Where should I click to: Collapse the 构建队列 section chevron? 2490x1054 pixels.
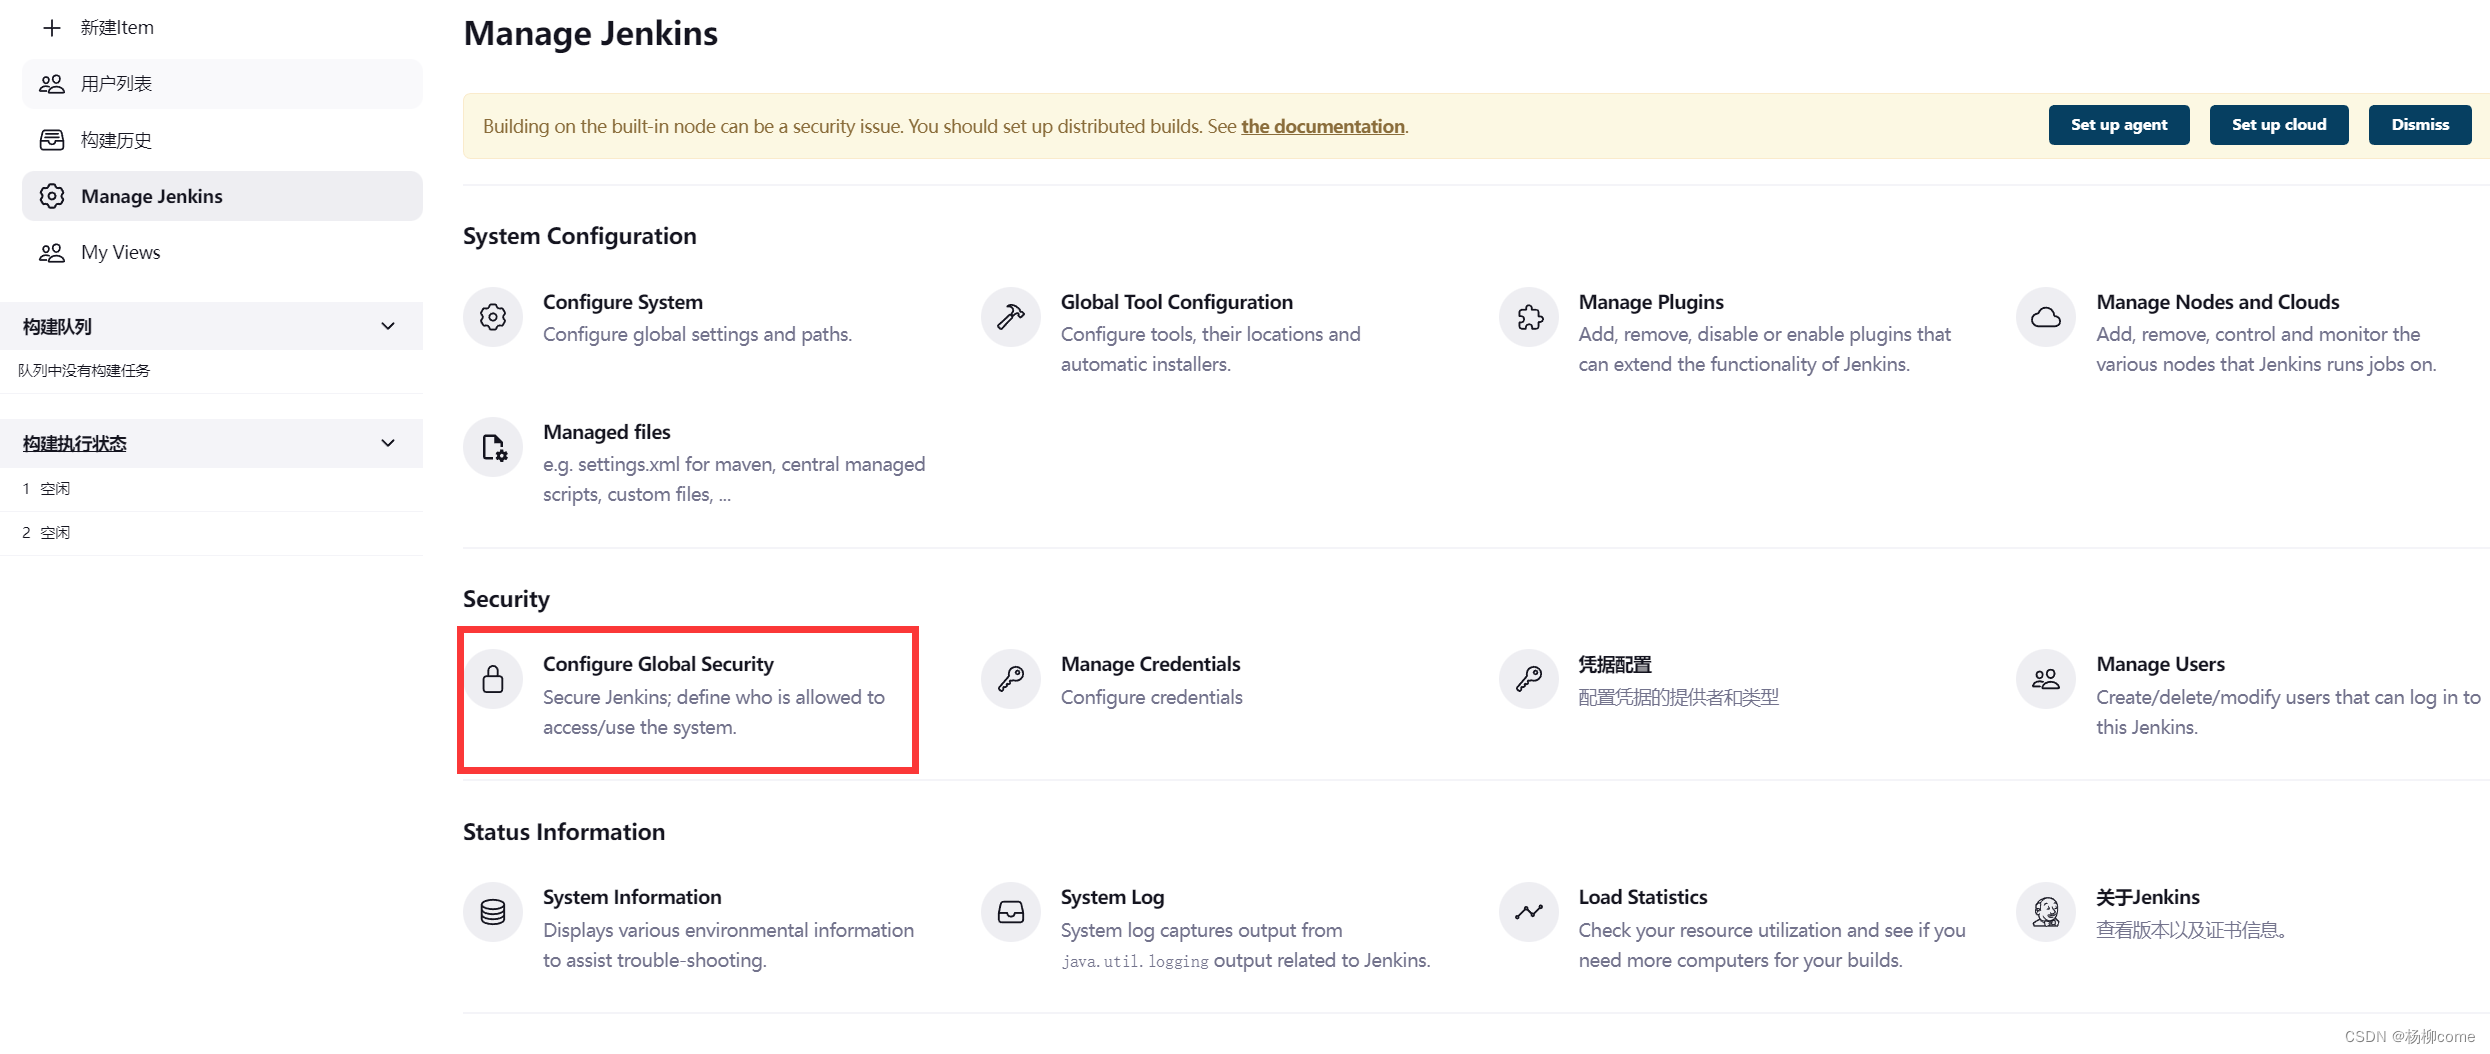(x=388, y=326)
